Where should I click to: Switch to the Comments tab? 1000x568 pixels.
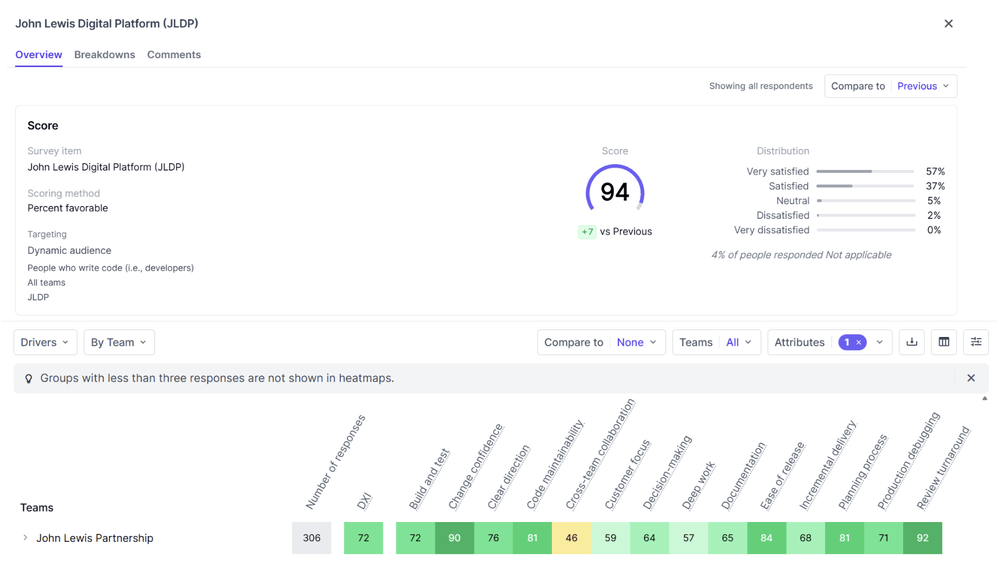tap(174, 55)
